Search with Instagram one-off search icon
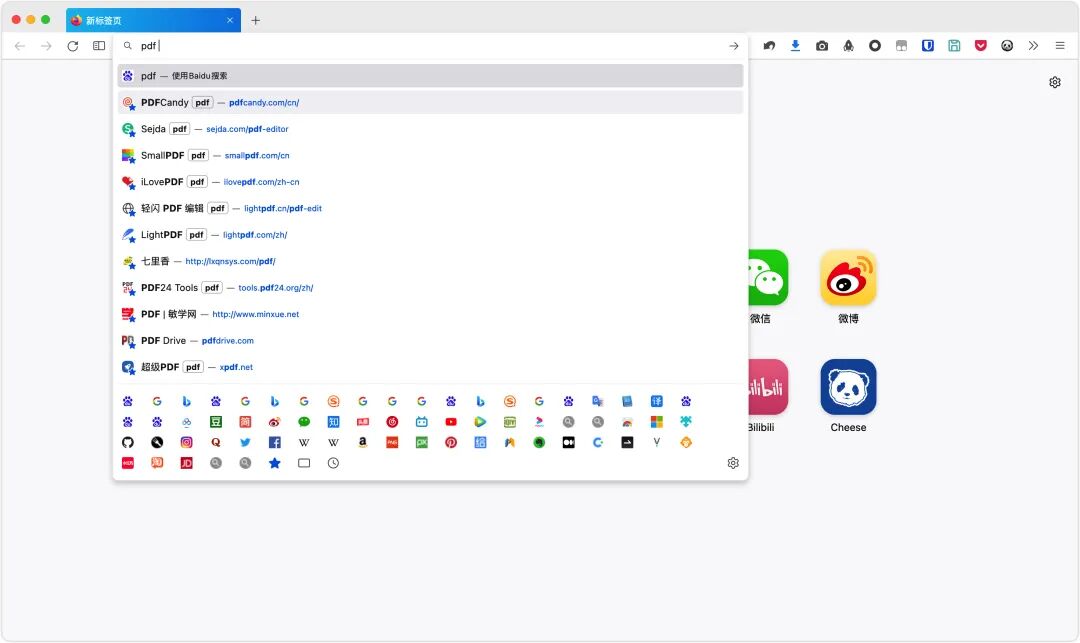 point(187,443)
